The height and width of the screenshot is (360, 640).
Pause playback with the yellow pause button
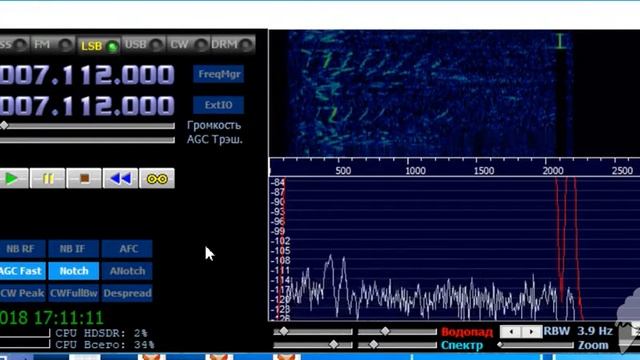[x=47, y=178]
